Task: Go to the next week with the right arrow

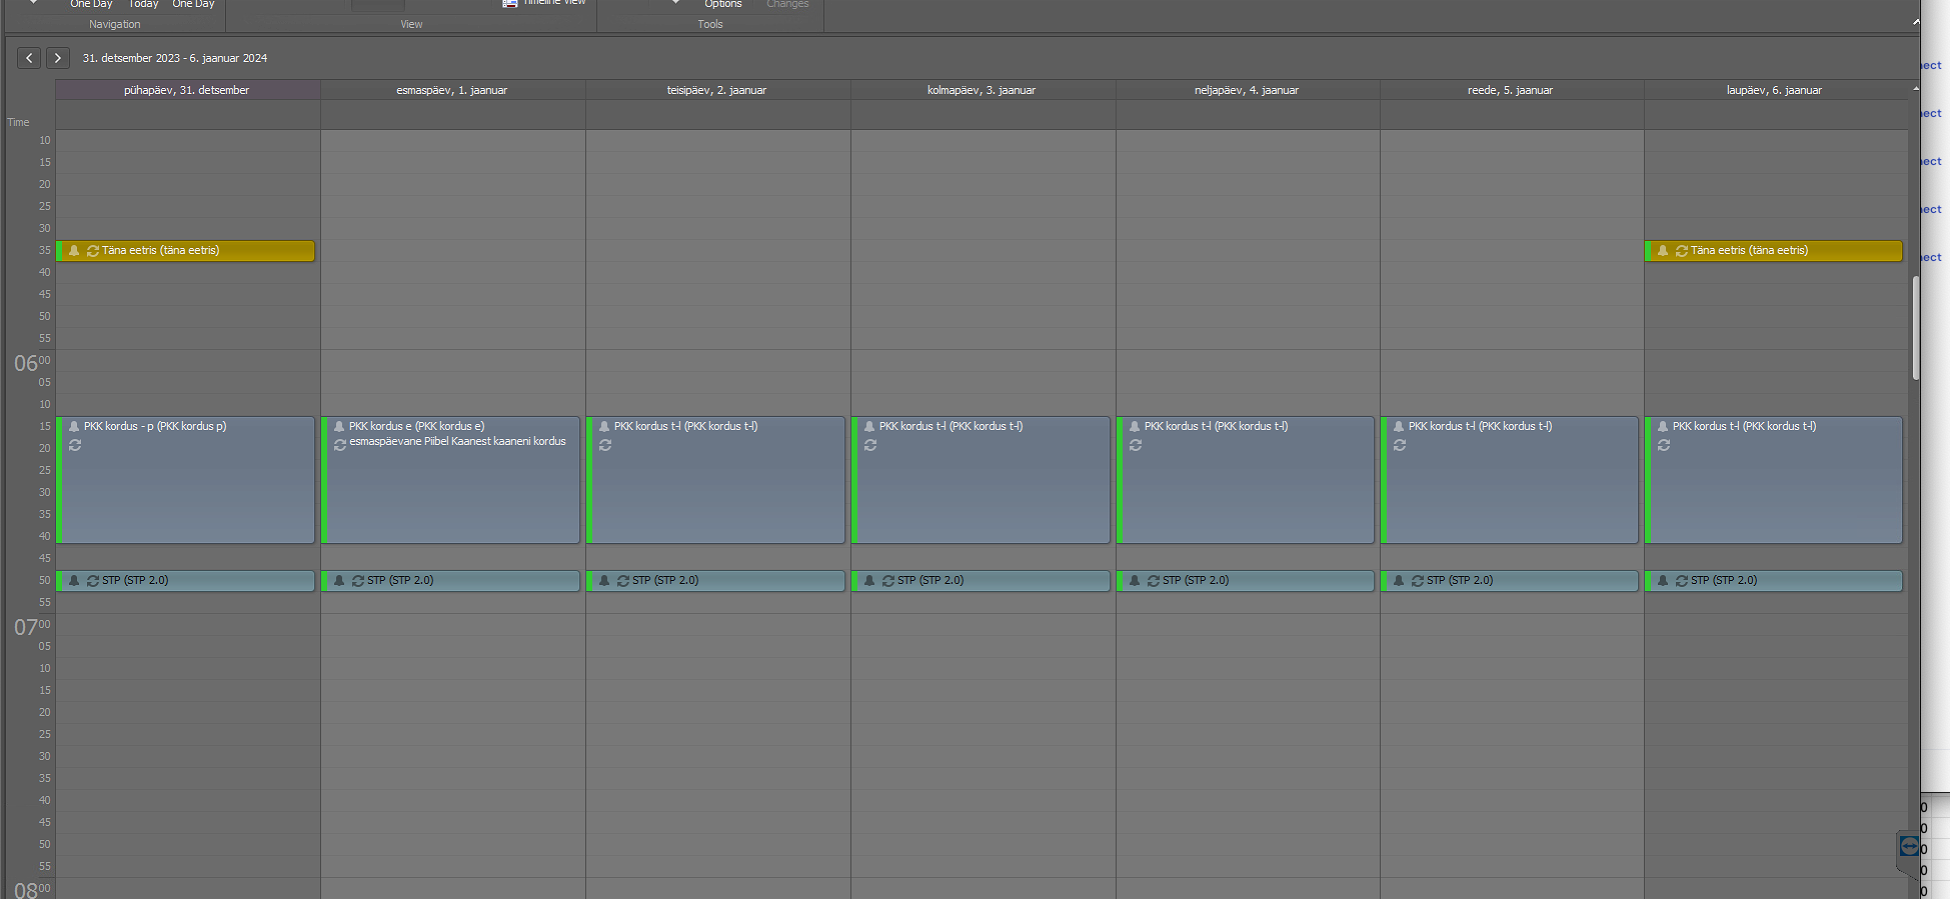Action: tap(58, 58)
